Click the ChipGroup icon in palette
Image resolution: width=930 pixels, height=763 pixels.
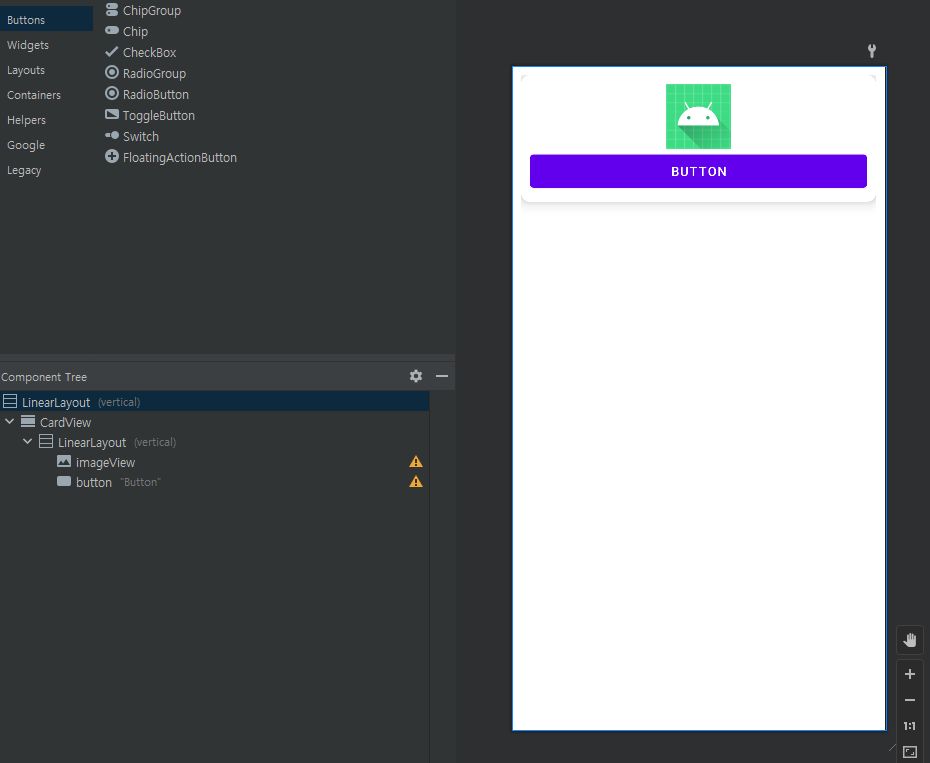coord(112,9)
